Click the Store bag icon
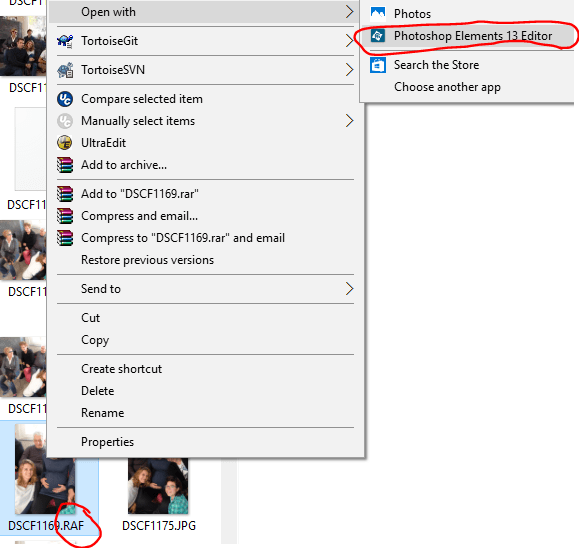 [378, 65]
